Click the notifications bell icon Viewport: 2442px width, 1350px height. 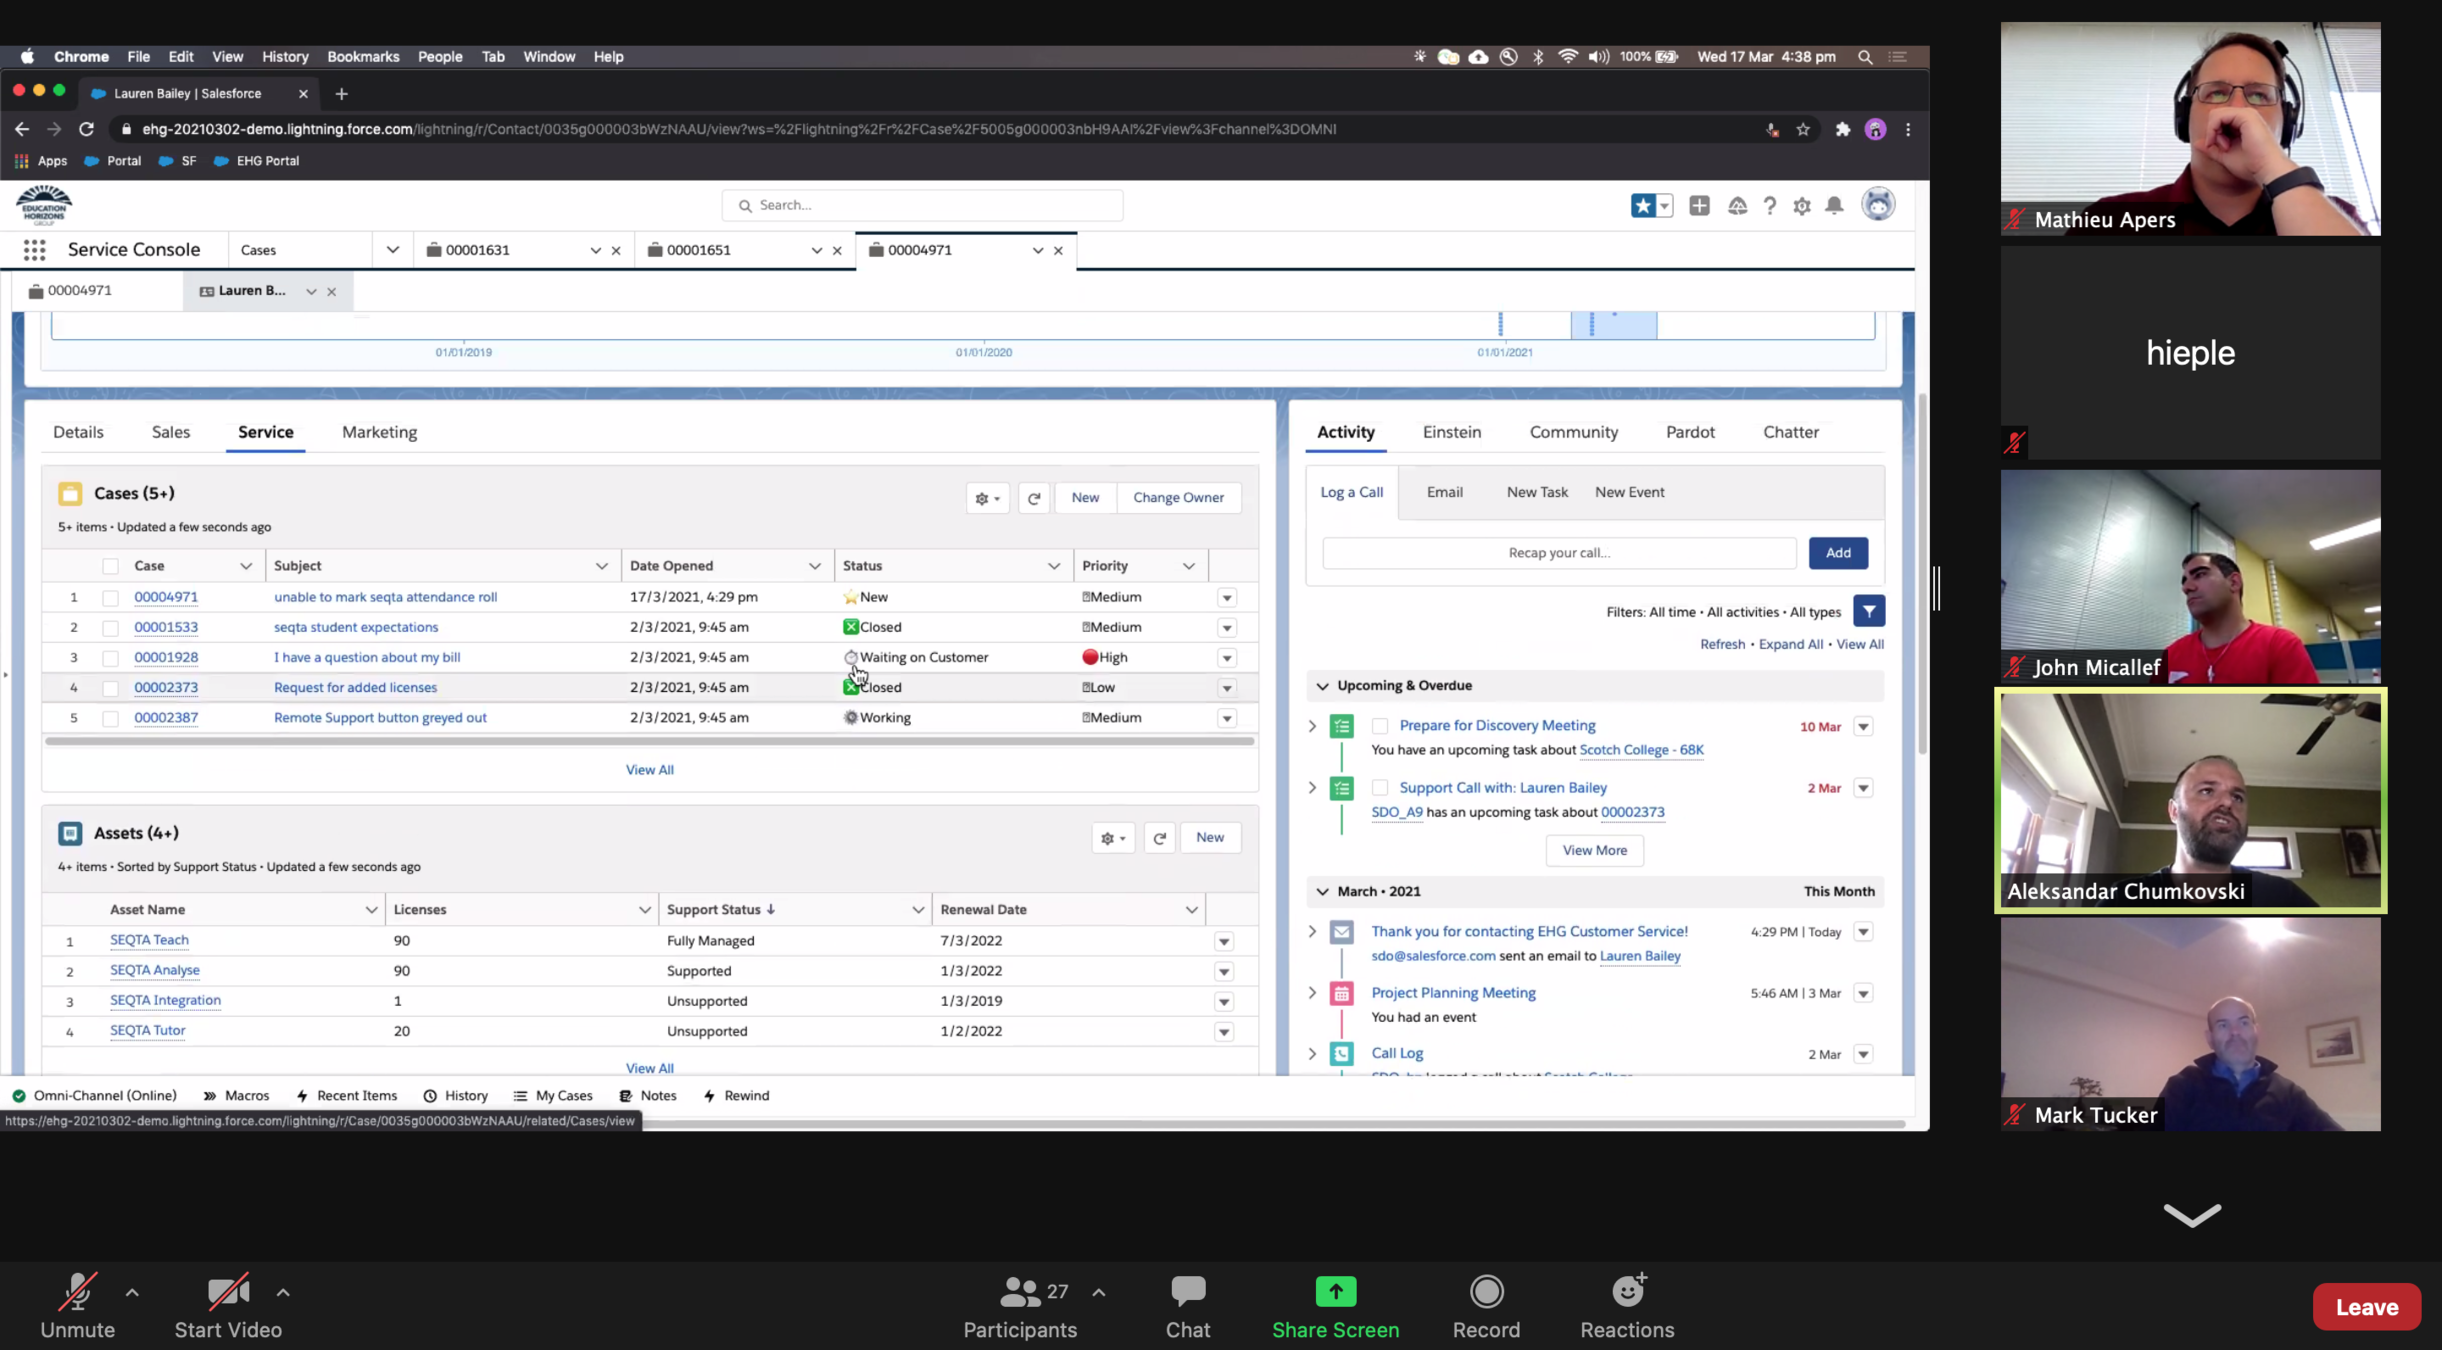pos(1834,205)
